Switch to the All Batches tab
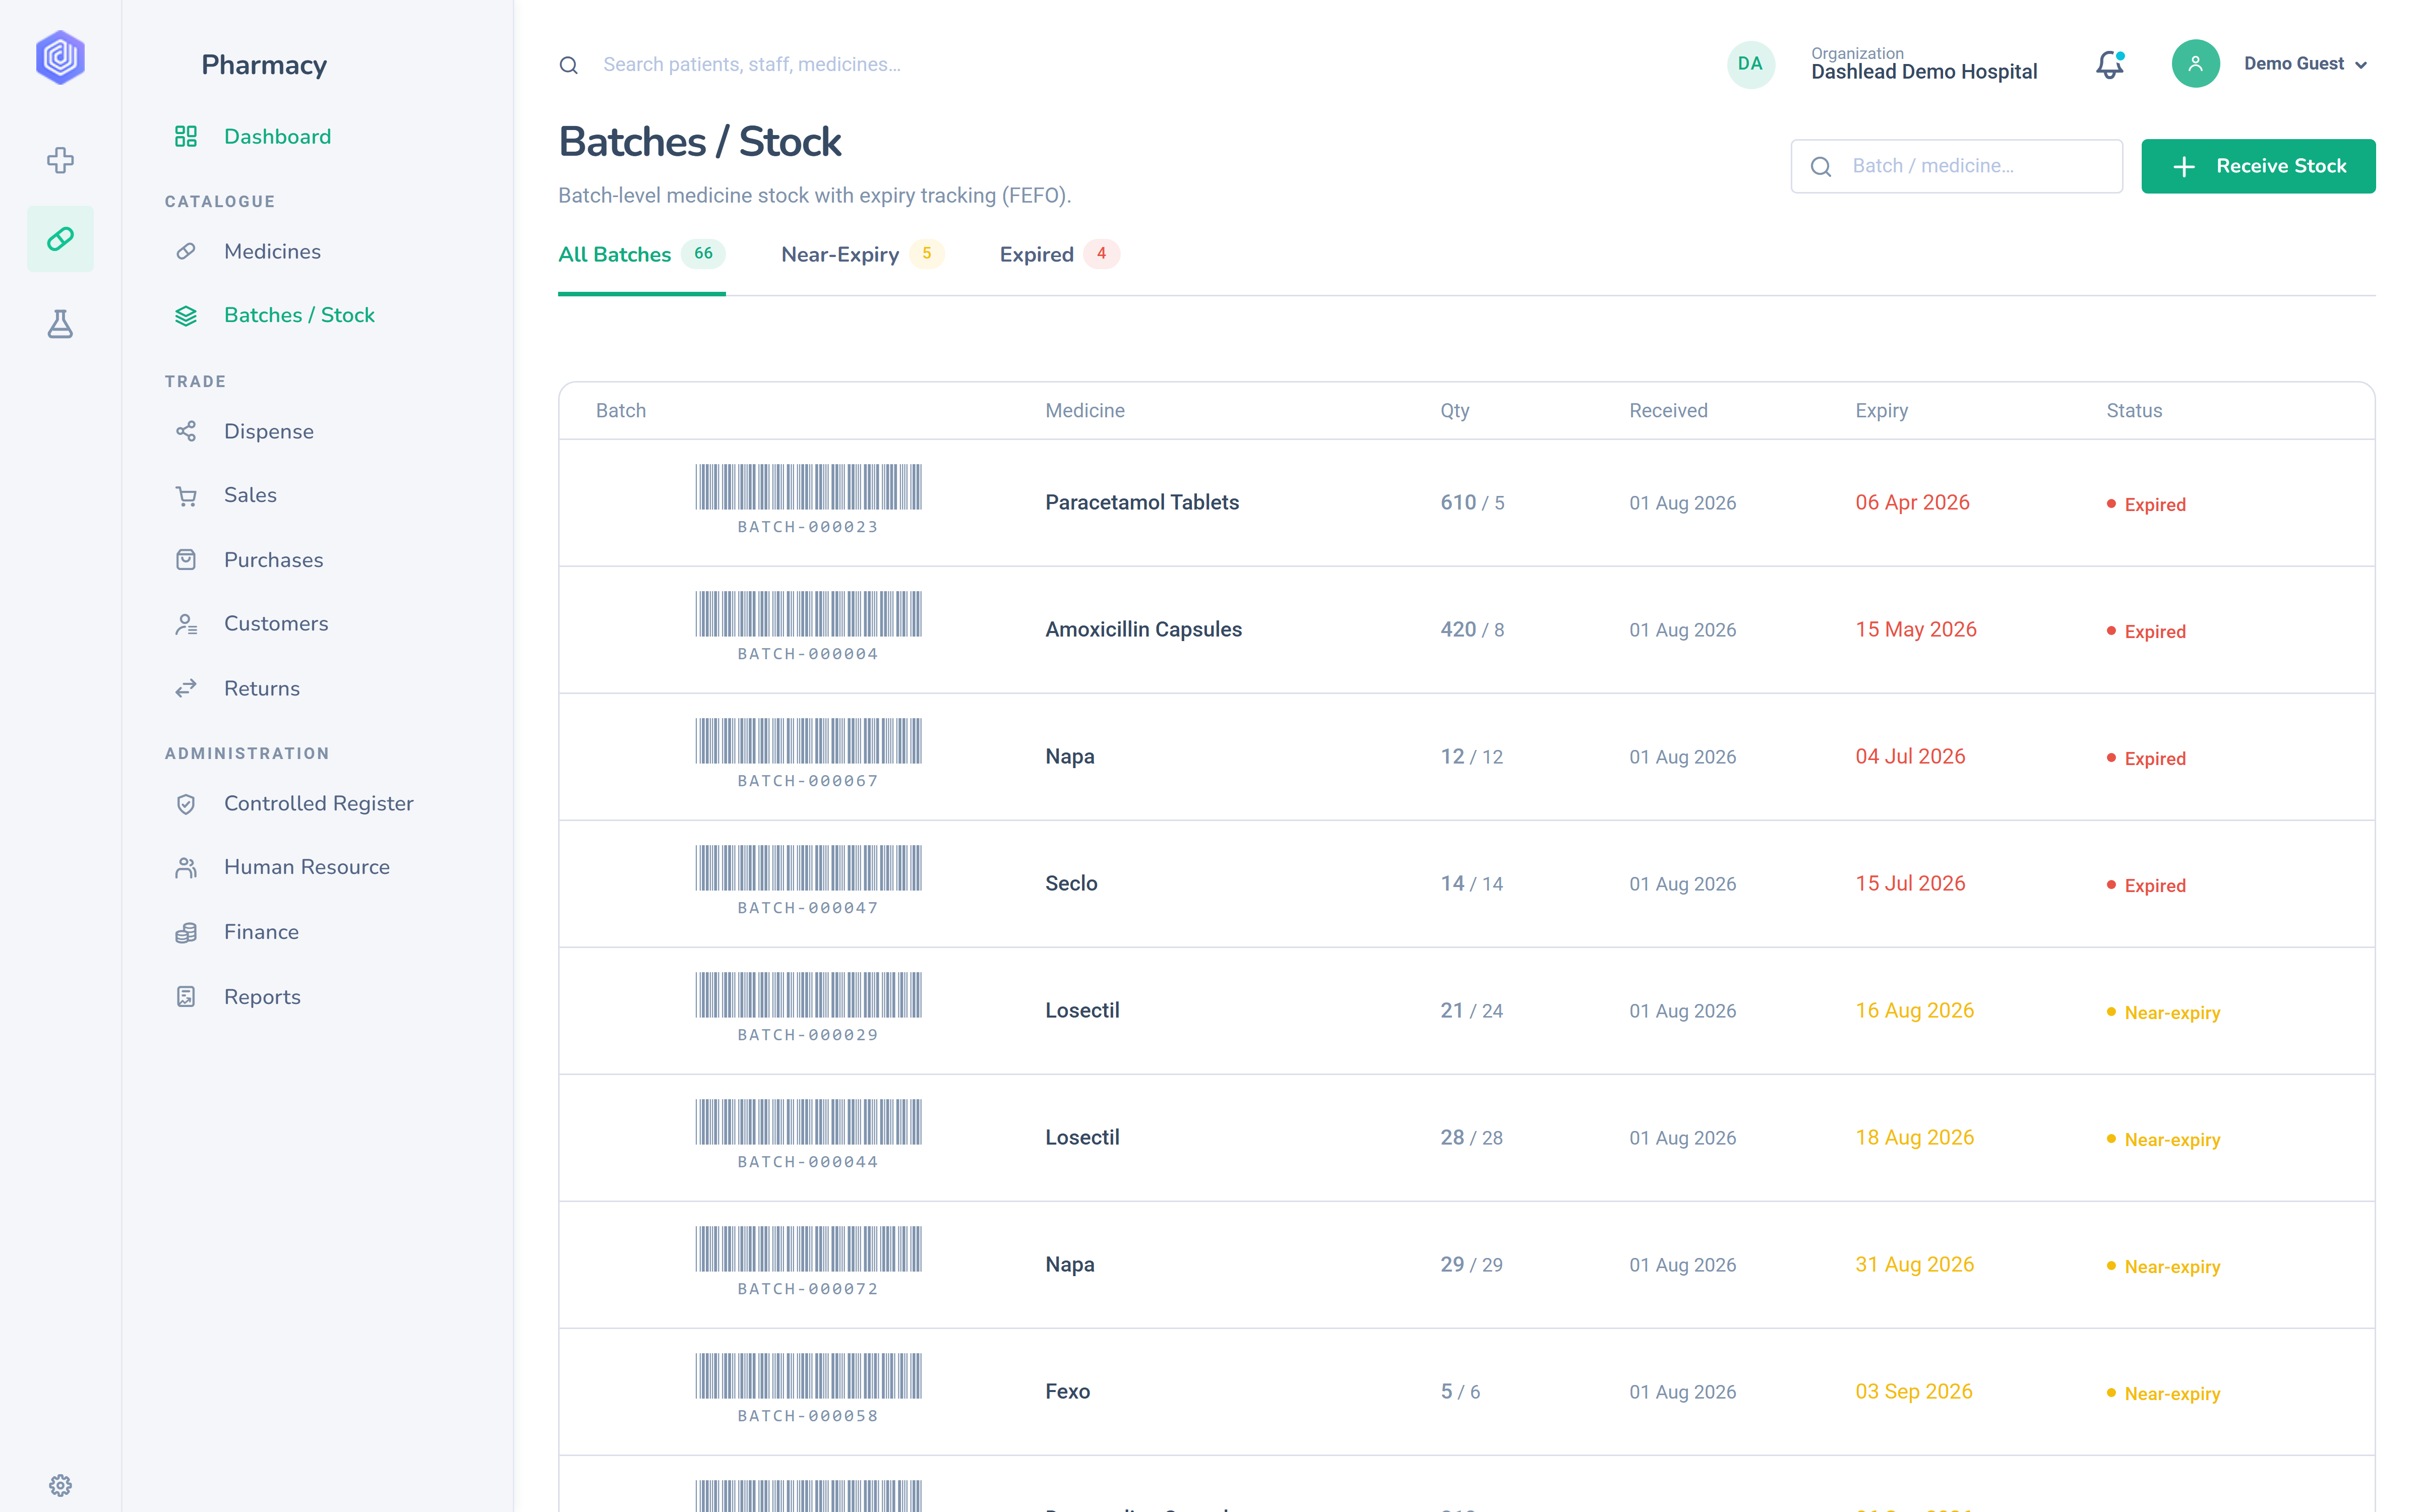The image size is (2420, 1512). point(641,254)
